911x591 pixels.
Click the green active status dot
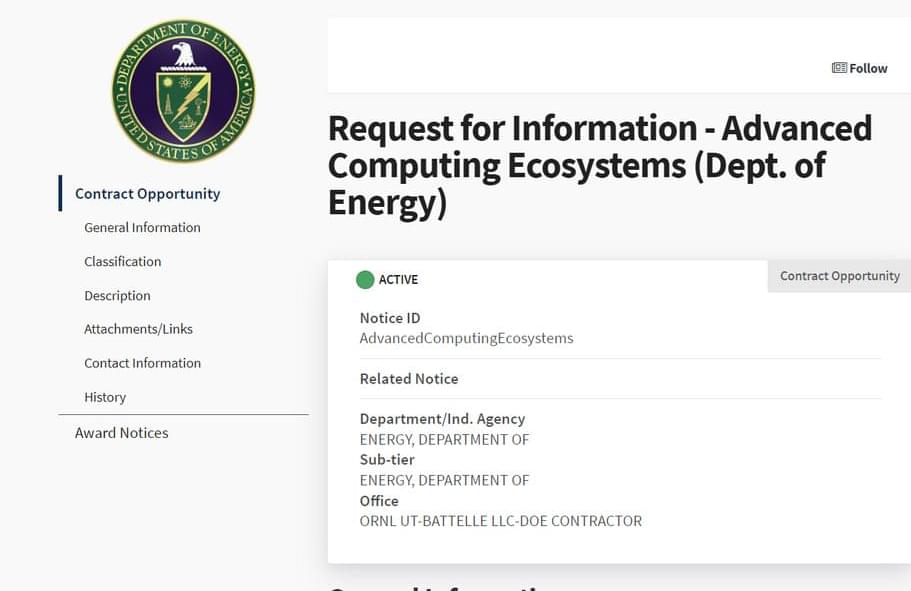point(365,279)
